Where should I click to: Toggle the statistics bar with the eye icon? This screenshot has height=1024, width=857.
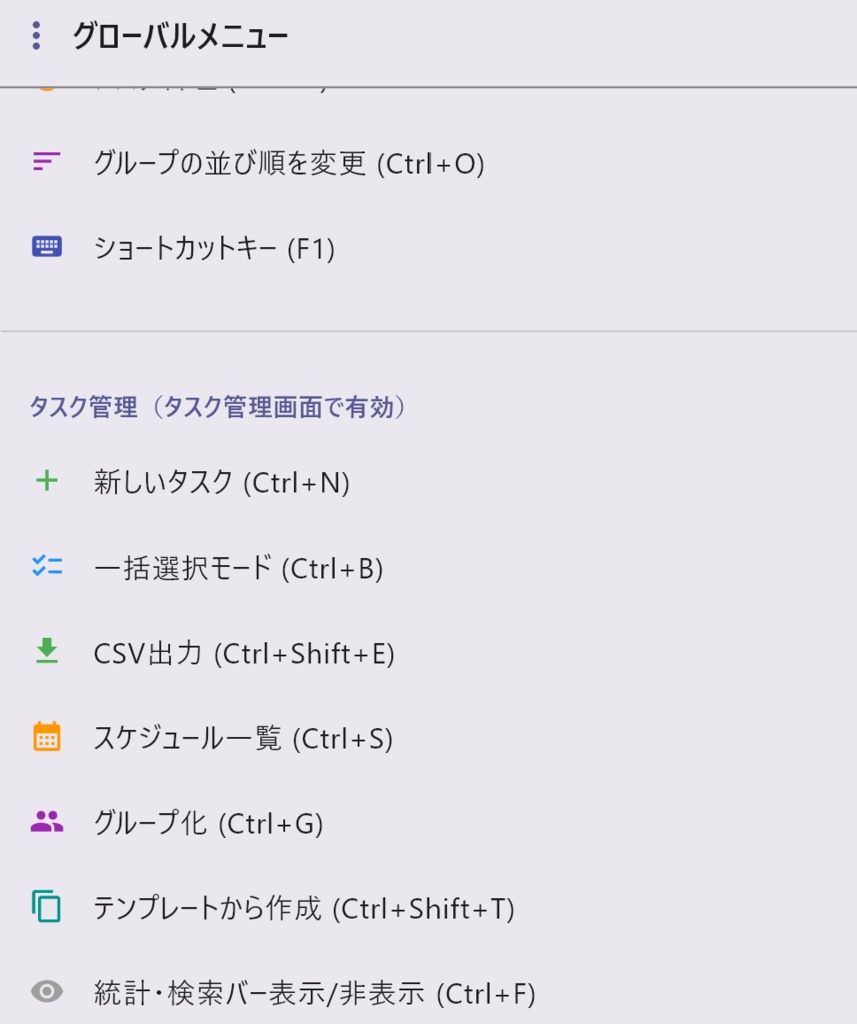click(45, 991)
